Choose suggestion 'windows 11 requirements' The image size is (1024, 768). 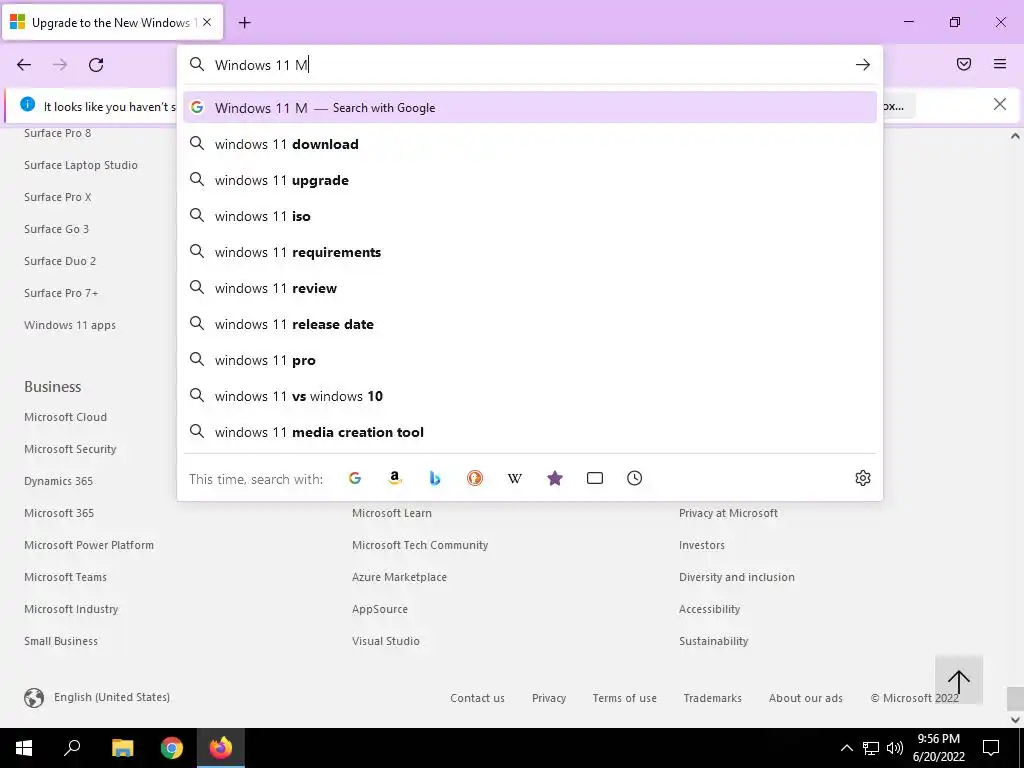point(530,252)
